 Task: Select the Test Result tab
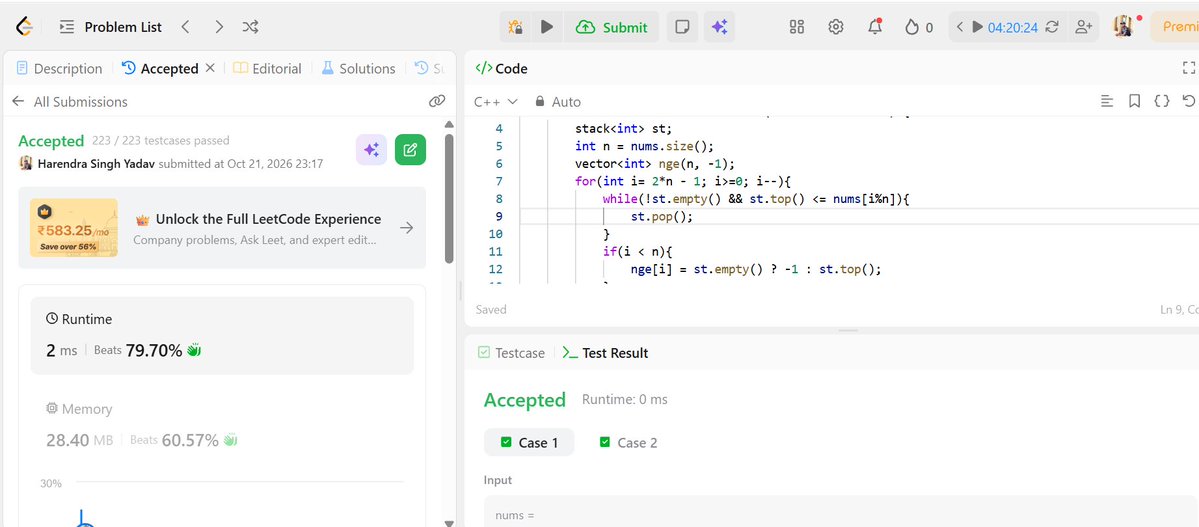(x=605, y=353)
